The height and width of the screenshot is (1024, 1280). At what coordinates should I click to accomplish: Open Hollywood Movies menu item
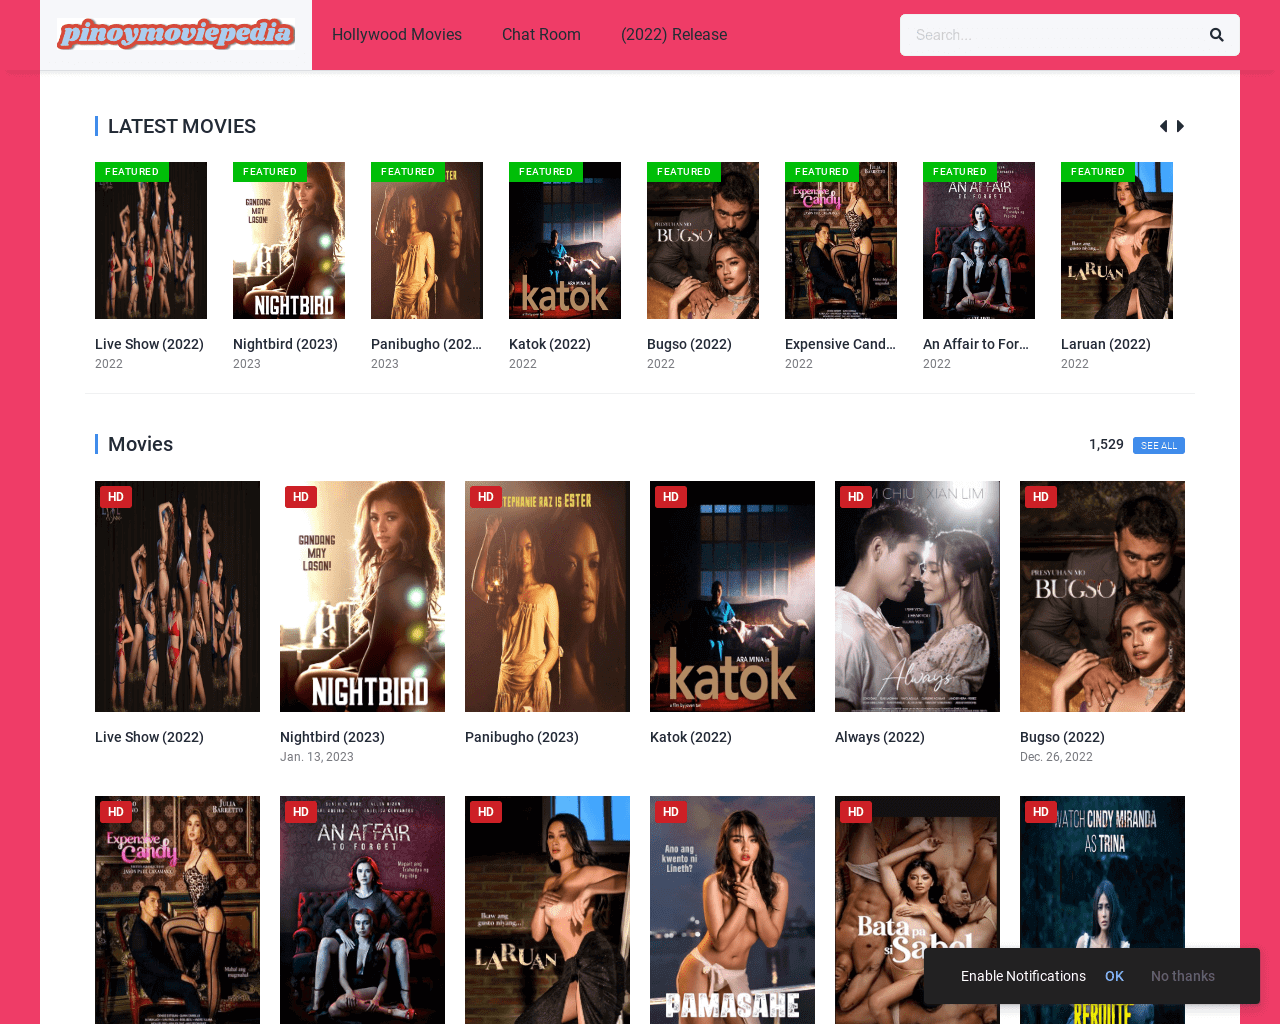396,35
